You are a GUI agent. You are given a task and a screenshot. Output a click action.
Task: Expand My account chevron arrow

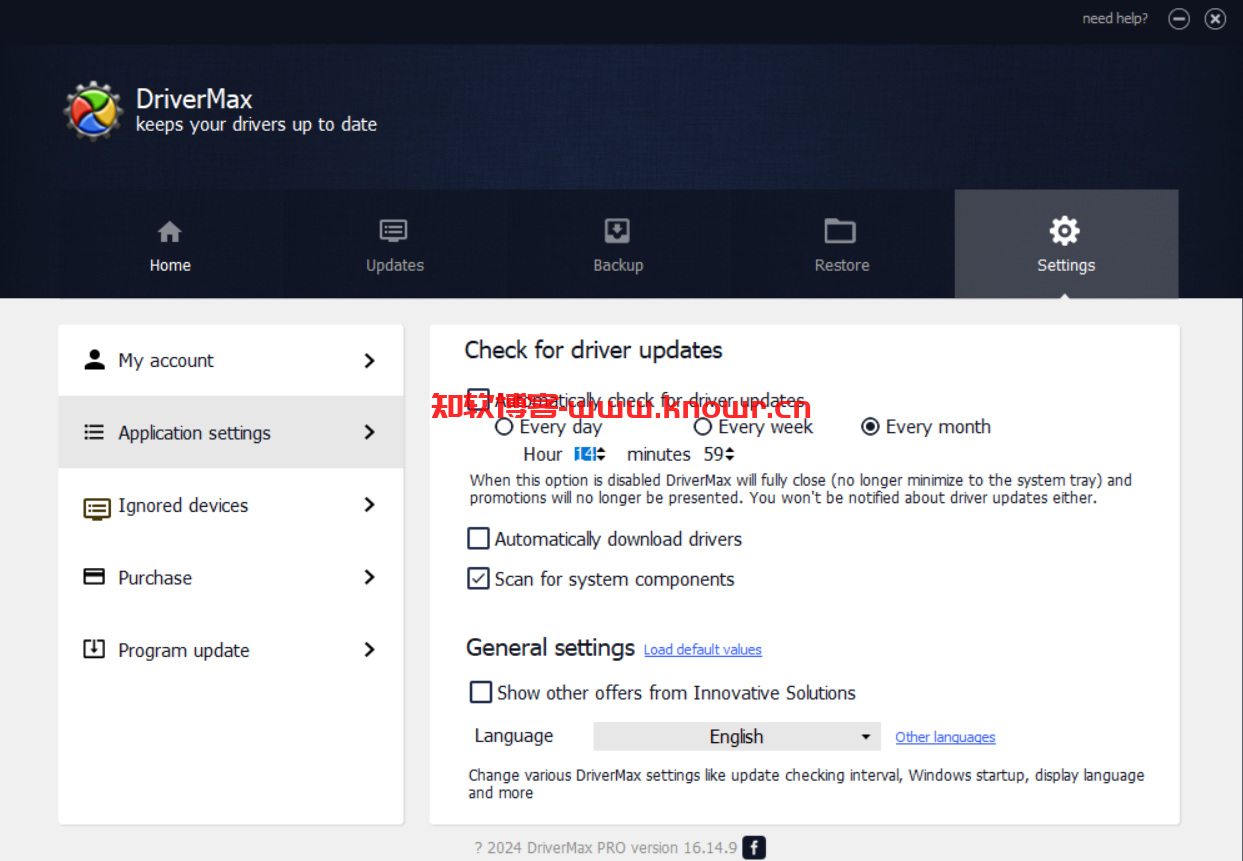pyautogui.click(x=370, y=361)
